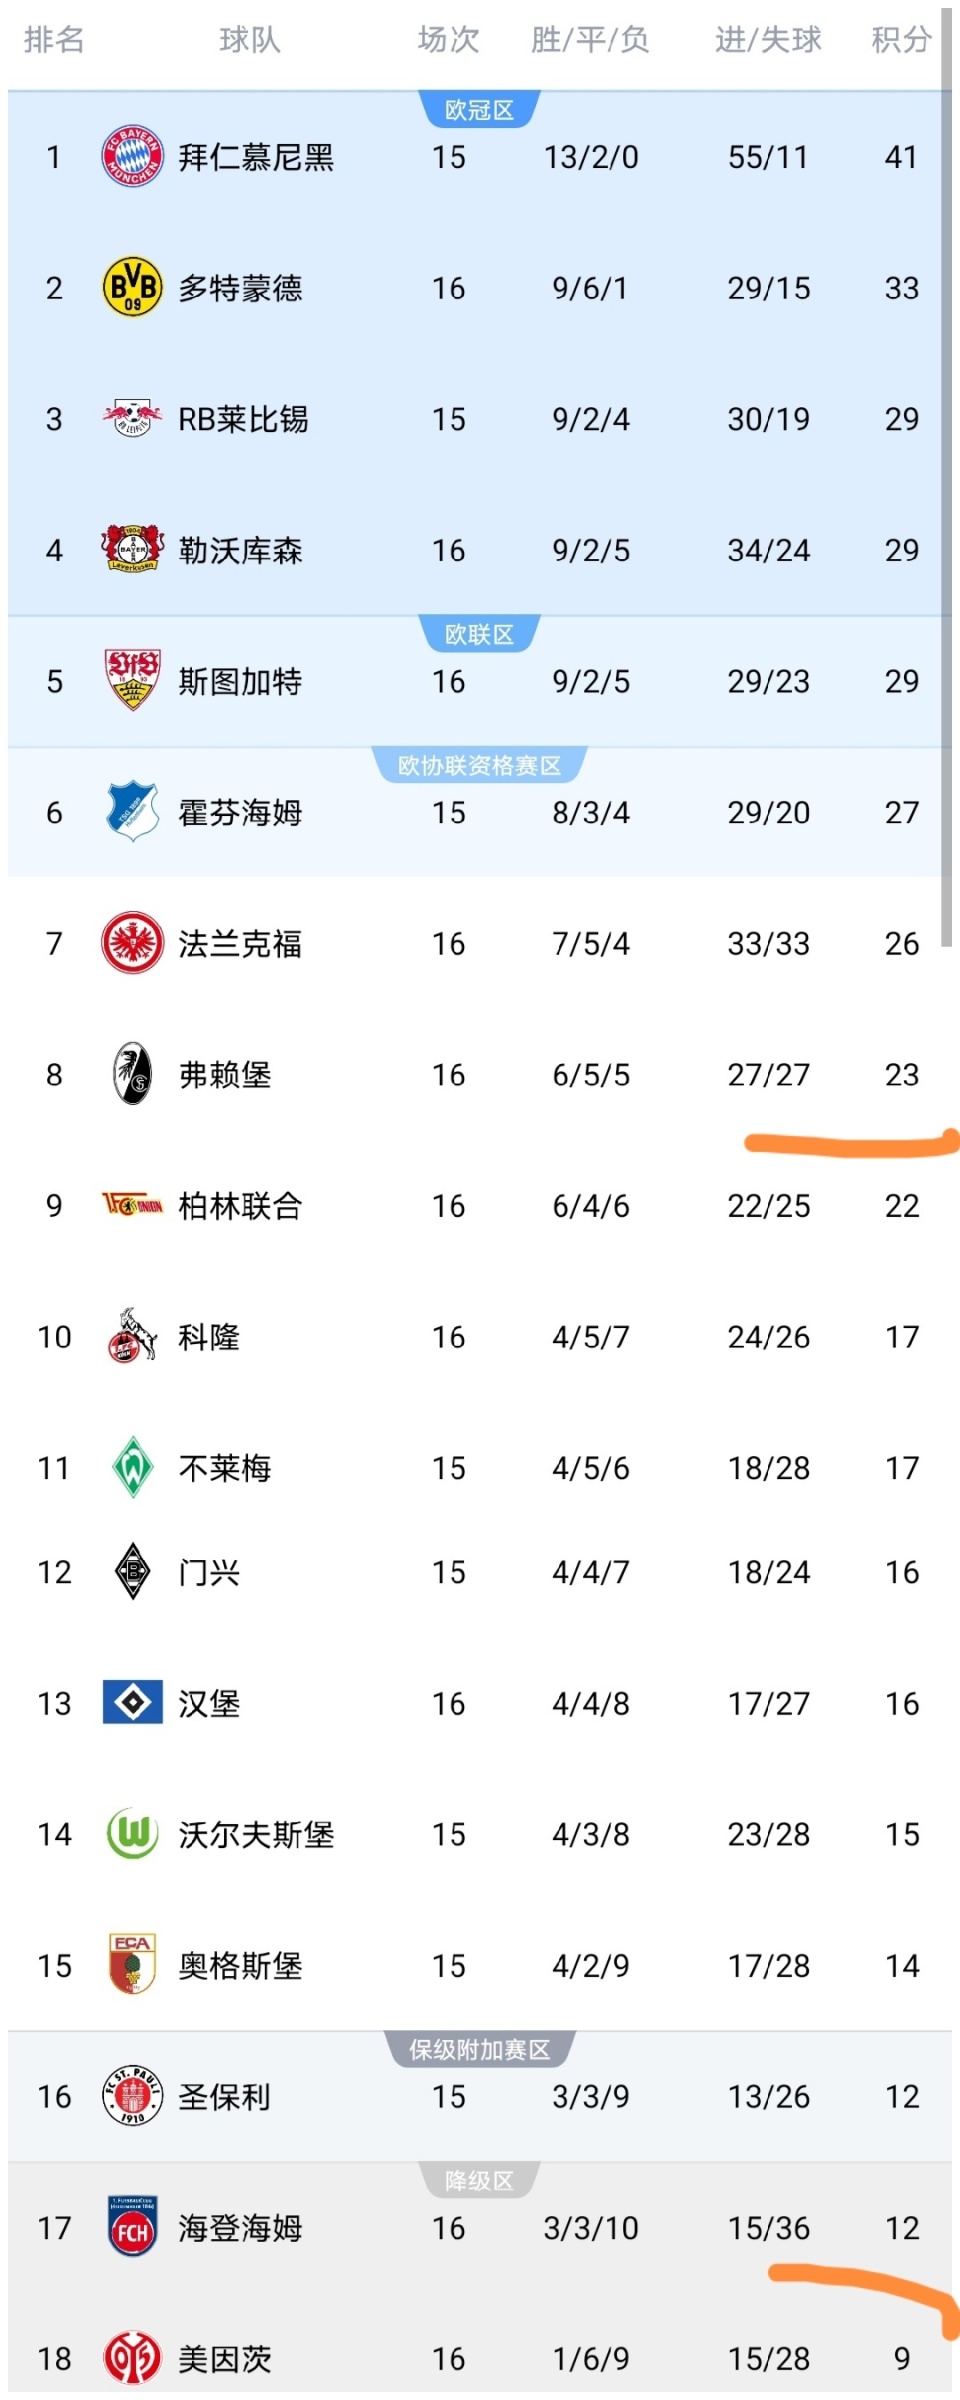Select the 欧联区 zone label
Image resolution: width=960 pixels, height=2400 pixels.
coord(479,634)
